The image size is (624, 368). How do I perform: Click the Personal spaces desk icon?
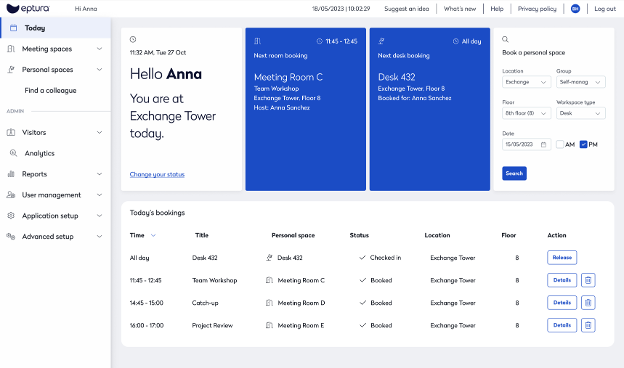coord(11,70)
